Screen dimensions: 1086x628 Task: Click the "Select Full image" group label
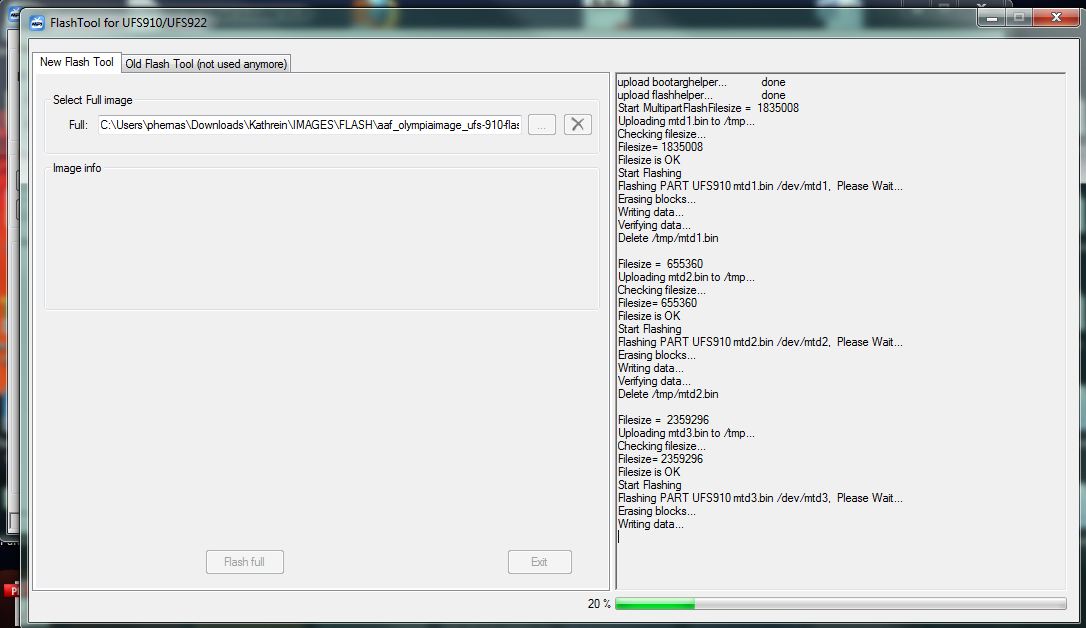pyautogui.click(x=93, y=100)
